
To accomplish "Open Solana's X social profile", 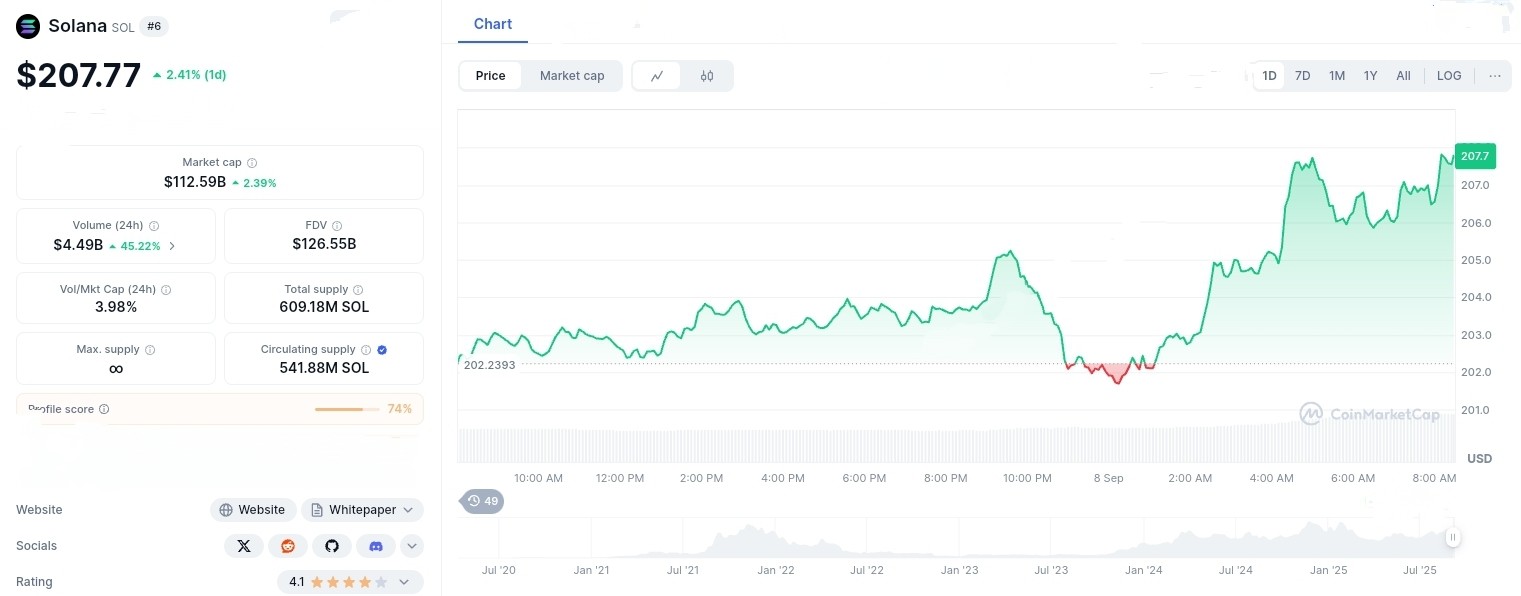I will click(x=244, y=546).
